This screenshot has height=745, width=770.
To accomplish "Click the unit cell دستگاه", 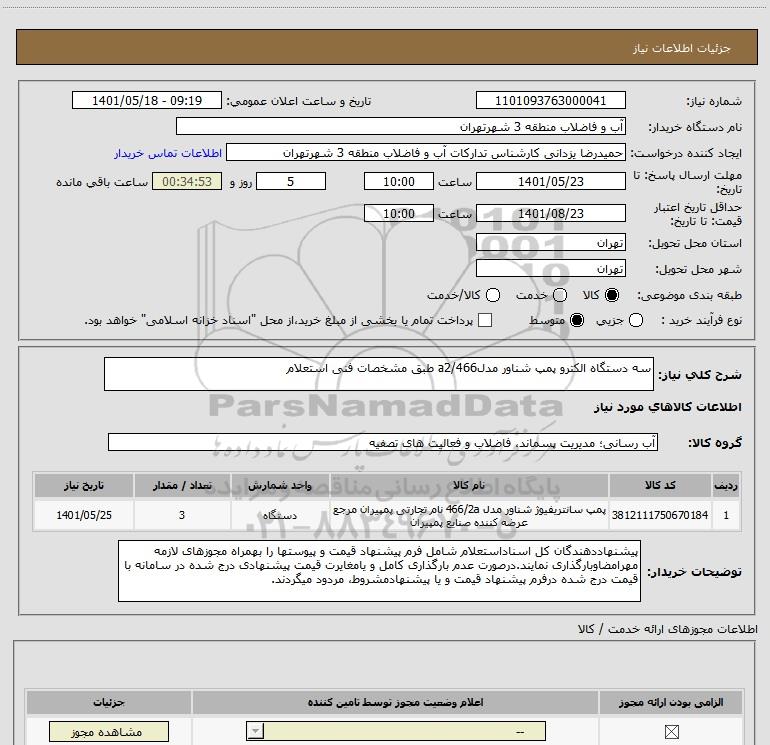I will [279, 515].
